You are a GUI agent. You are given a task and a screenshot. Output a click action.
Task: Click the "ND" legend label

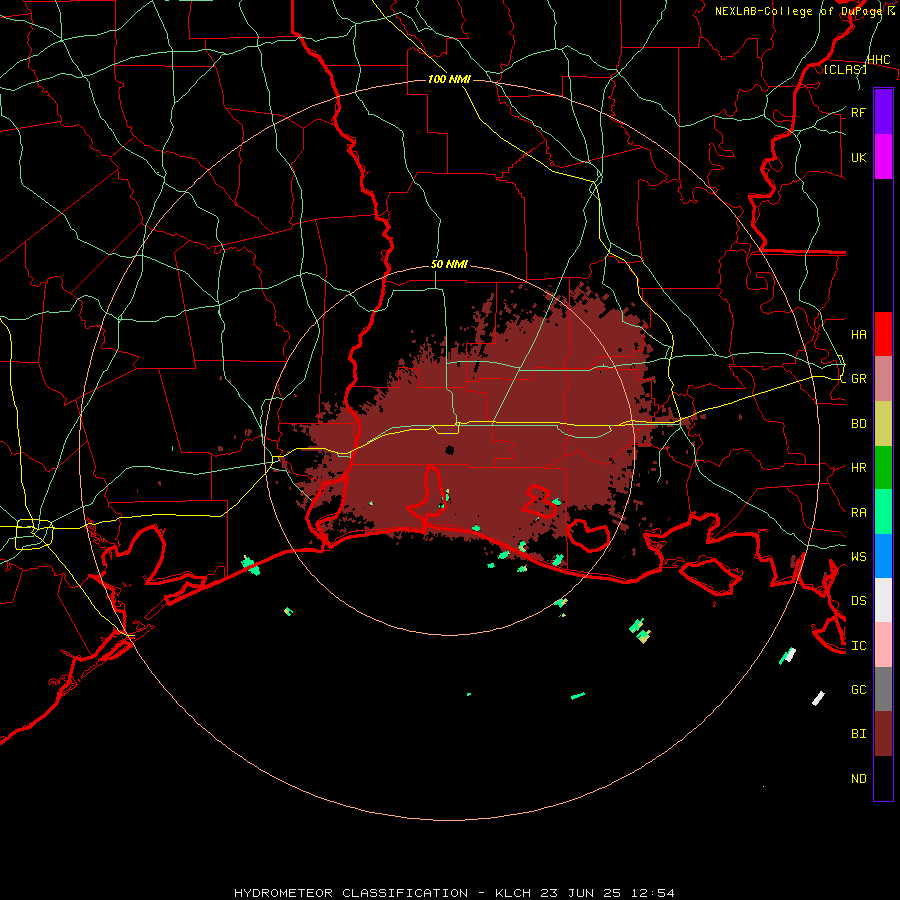[x=858, y=779]
